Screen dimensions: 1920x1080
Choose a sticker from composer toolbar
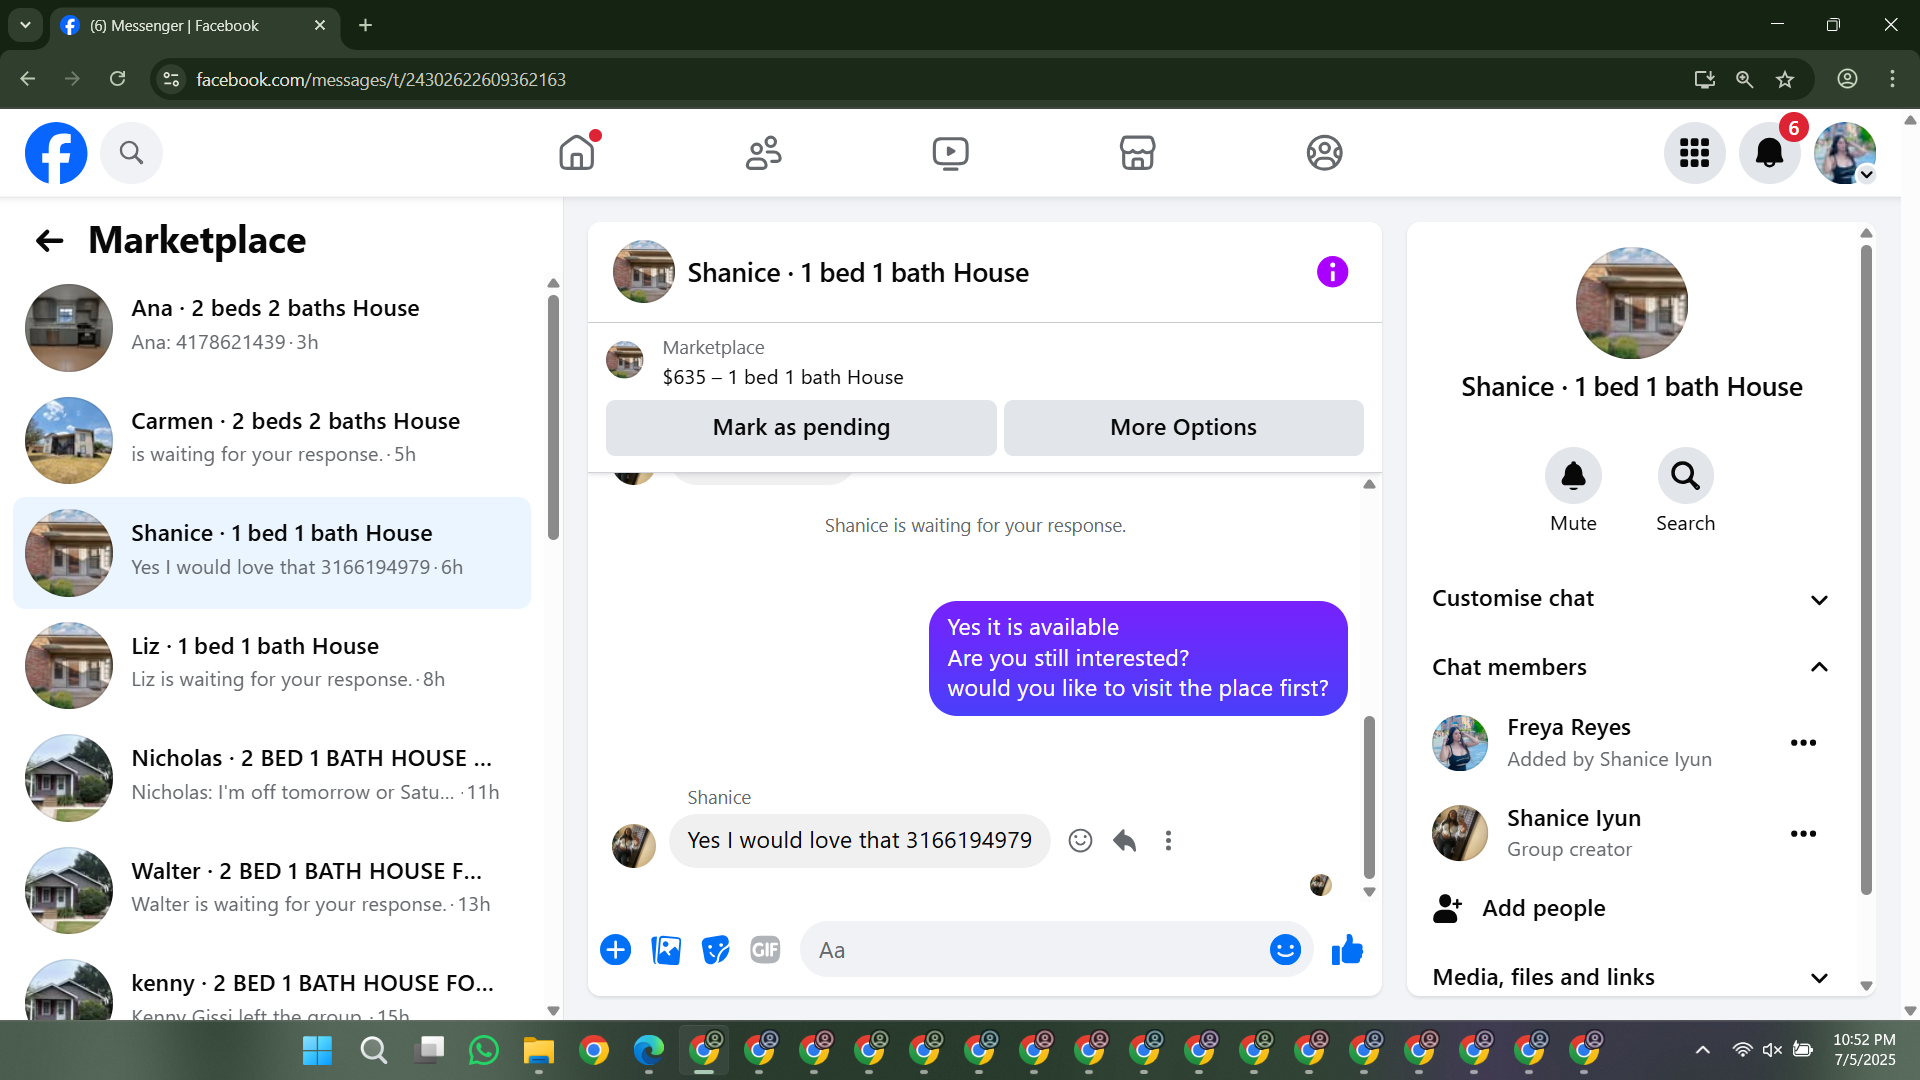click(x=715, y=950)
